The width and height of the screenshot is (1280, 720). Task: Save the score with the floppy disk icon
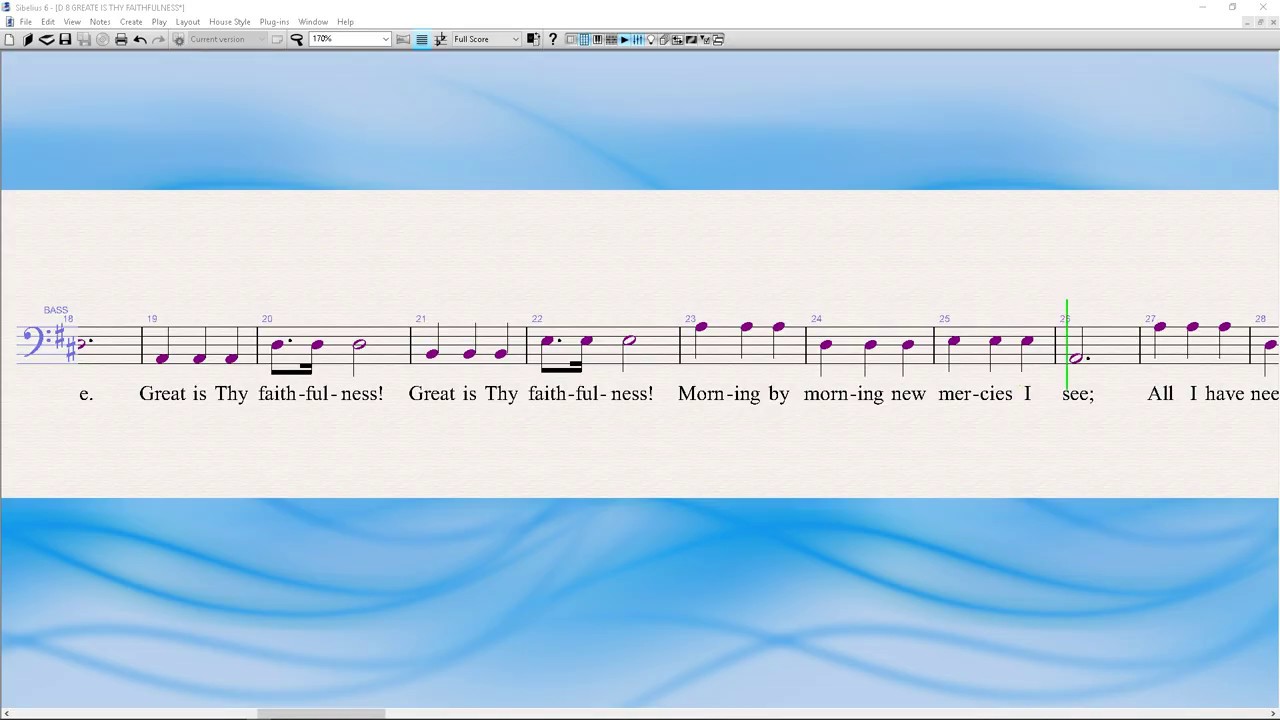click(x=65, y=39)
